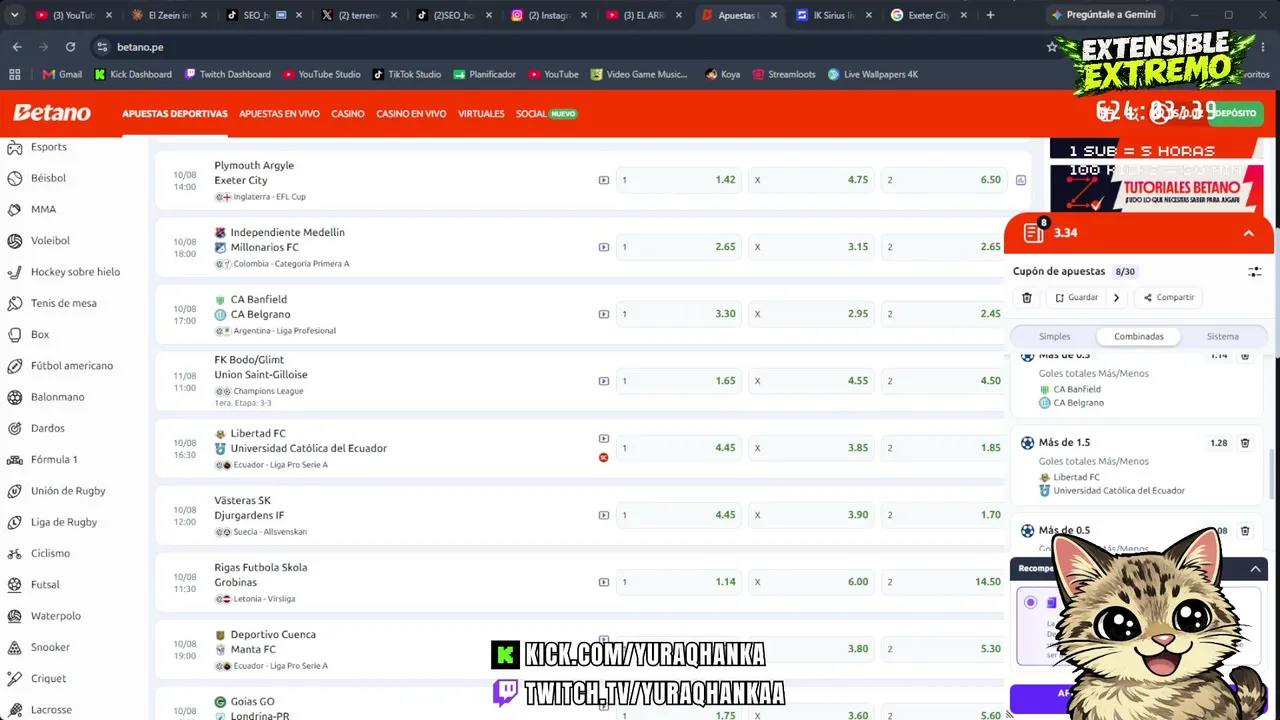Click the Betano logo
The width and height of the screenshot is (1280, 720).
click(x=52, y=113)
